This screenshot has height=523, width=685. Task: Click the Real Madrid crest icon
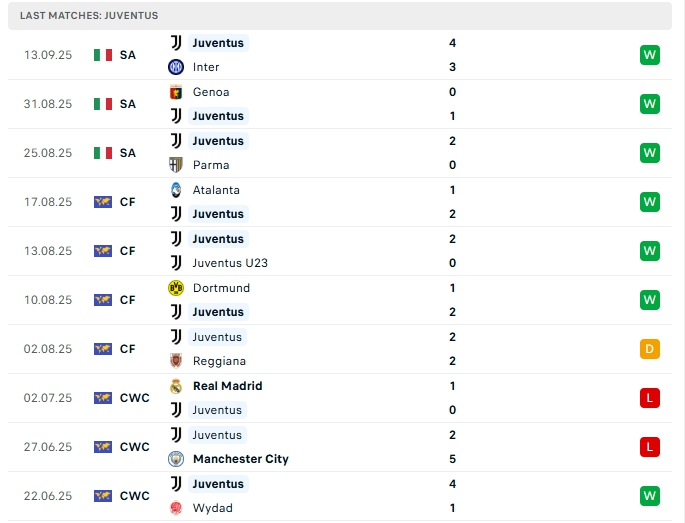(x=176, y=386)
